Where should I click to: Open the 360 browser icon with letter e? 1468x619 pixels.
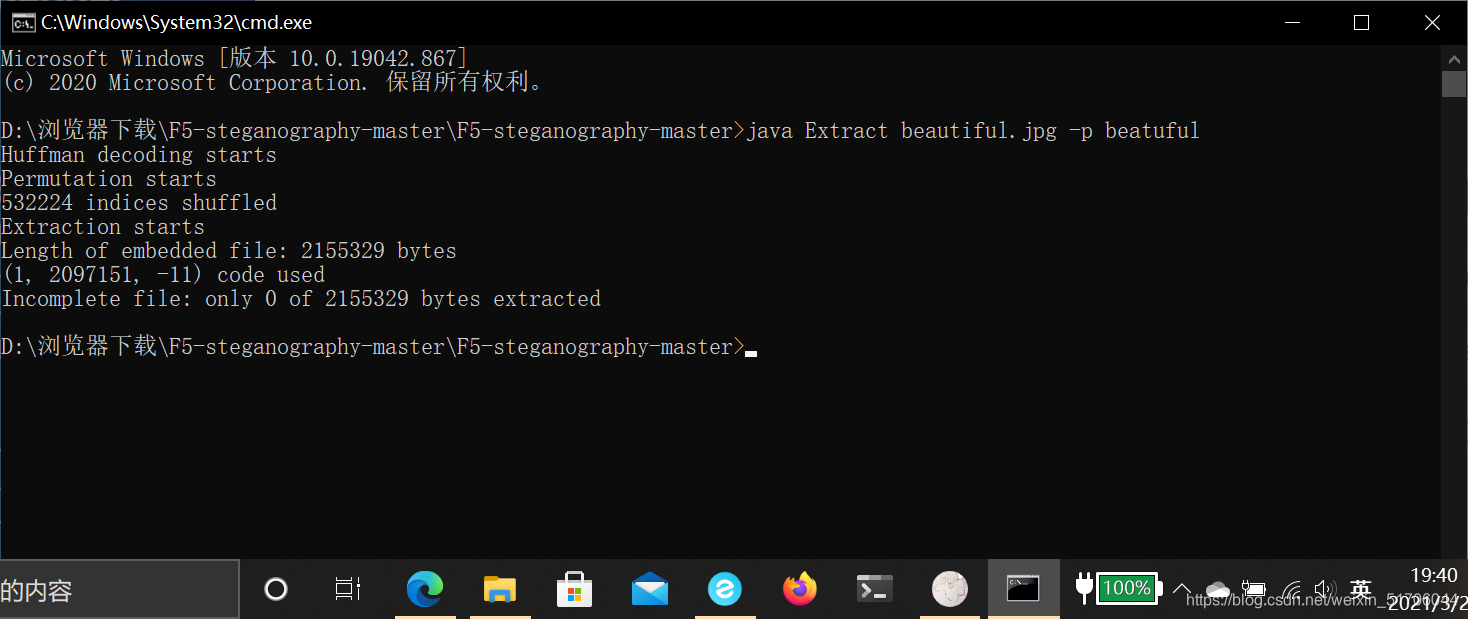click(725, 589)
